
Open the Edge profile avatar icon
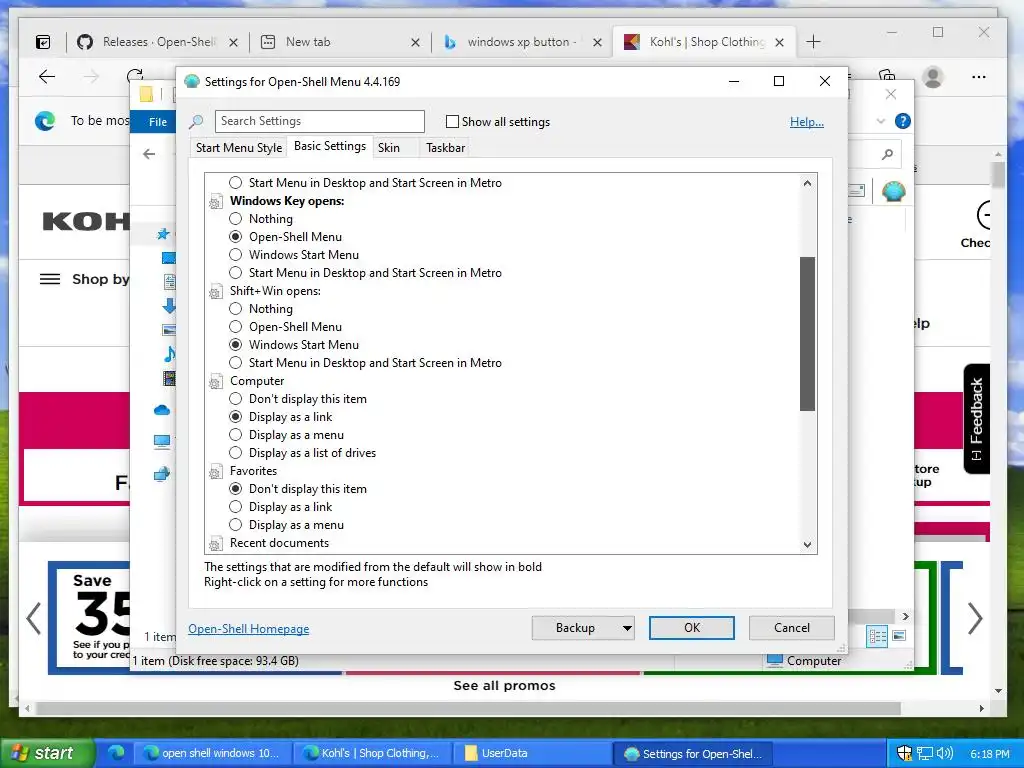pyautogui.click(x=933, y=77)
